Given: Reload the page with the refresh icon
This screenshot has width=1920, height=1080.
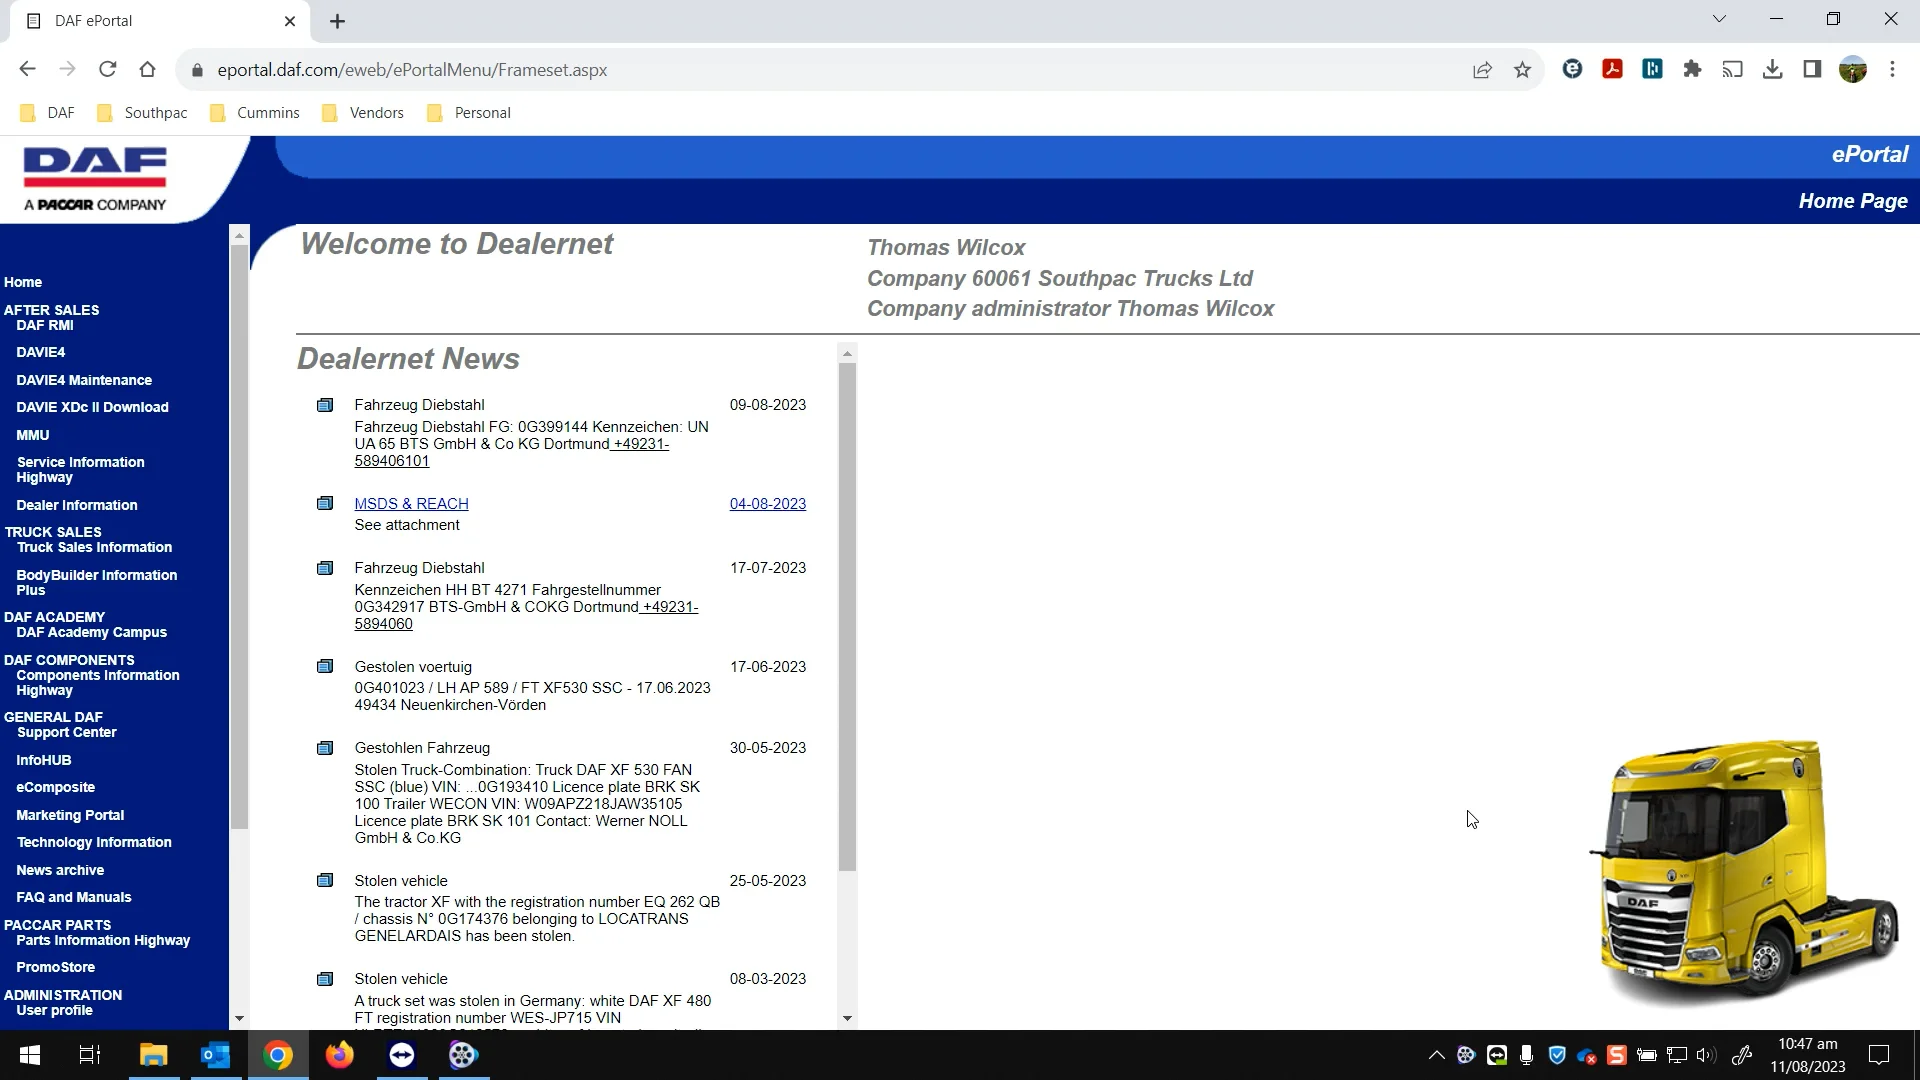Looking at the screenshot, I should pyautogui.click(x=108, y=70).
